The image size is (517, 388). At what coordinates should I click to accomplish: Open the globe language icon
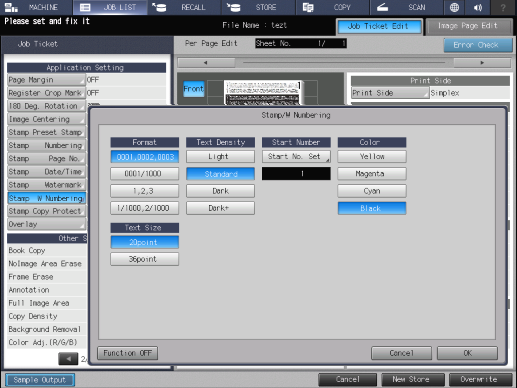[x=454, y=7]
